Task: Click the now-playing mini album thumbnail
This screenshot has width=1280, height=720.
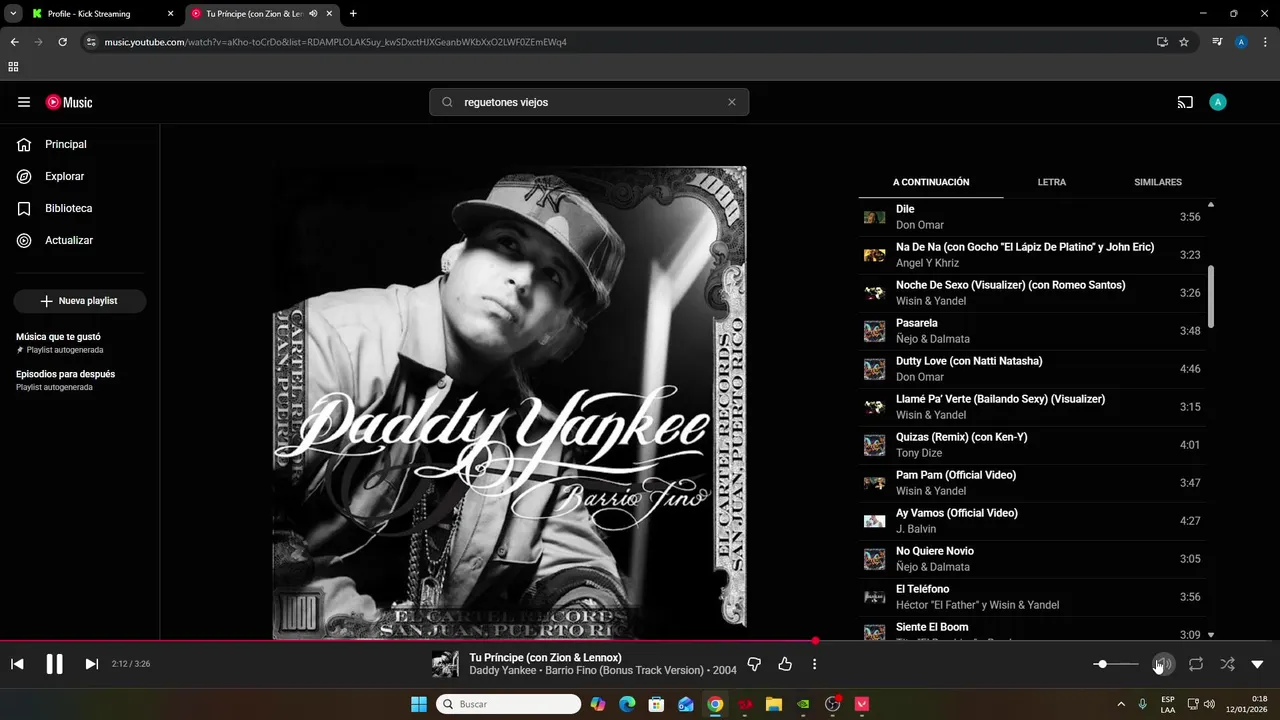Action: 445,664
